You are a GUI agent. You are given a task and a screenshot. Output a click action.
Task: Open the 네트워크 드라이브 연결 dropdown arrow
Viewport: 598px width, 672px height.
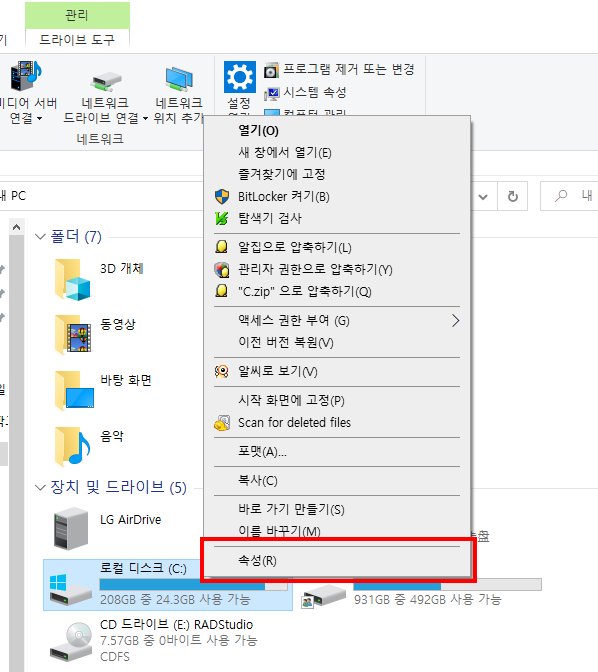(x=145, y=118)
